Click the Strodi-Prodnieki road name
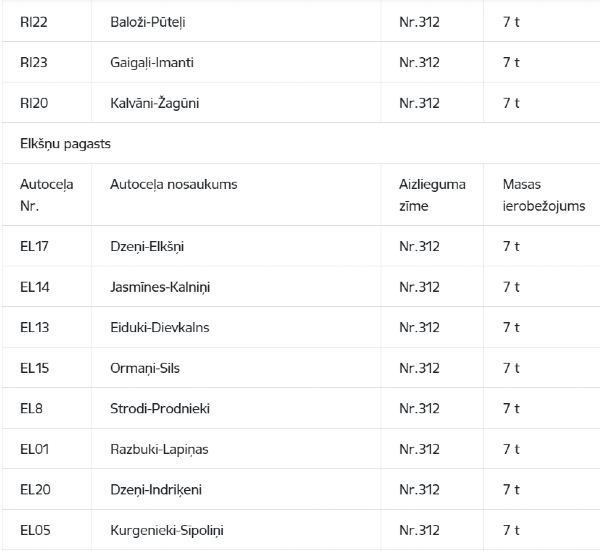Image resolution: width=600 pixels, height=551 pixels. pyautogui.click(x=160, y=409)
